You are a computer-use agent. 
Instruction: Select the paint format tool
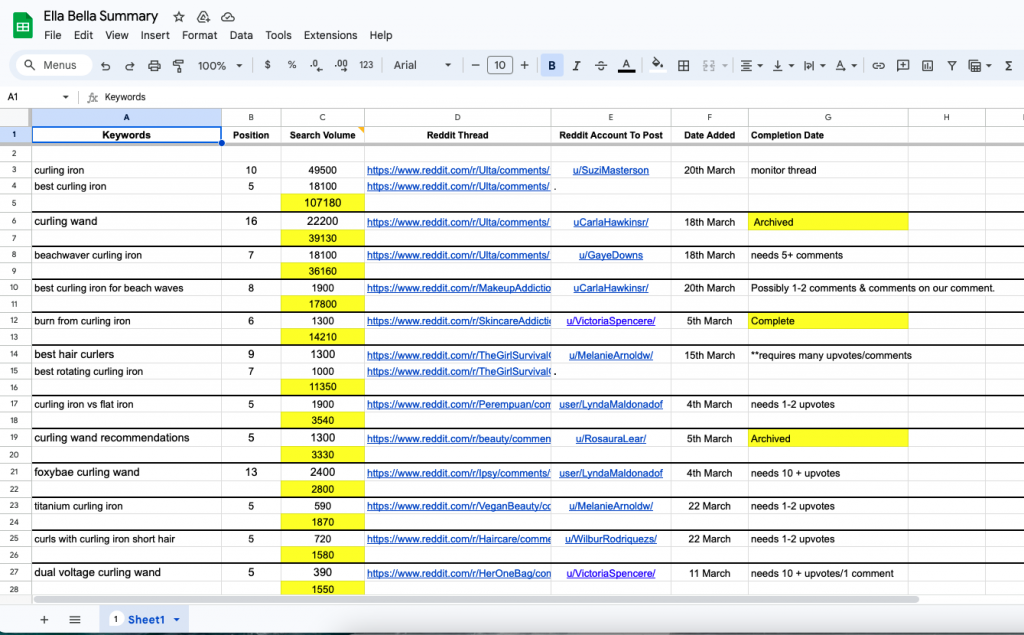pos(179,66)
